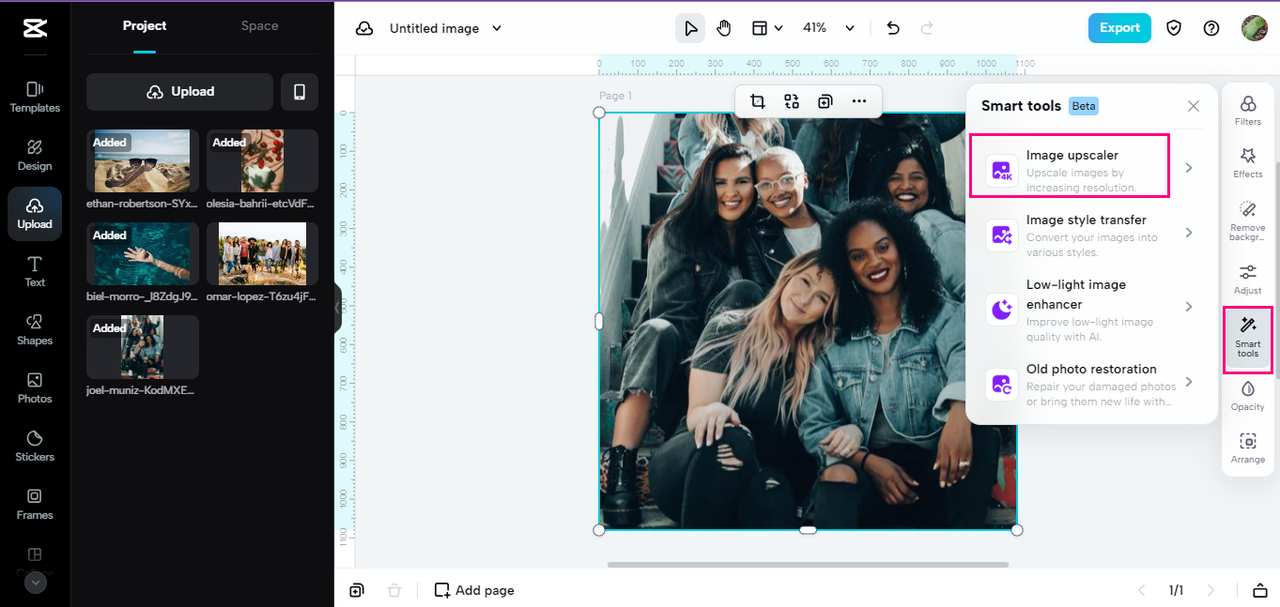The image size is (1280, 607).
Task: Select the ethan-robertson beach sunglasses thumbnail
Action: pyautogui.click(x=142, y=160)
